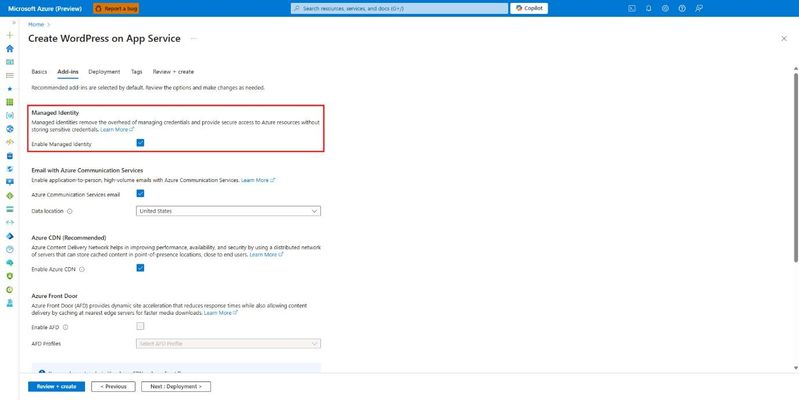Image resolution: width=799 pixels, height=400 pixels.
Task: Click info icon beside Enable Azure CDN
Action: [82, 269]
